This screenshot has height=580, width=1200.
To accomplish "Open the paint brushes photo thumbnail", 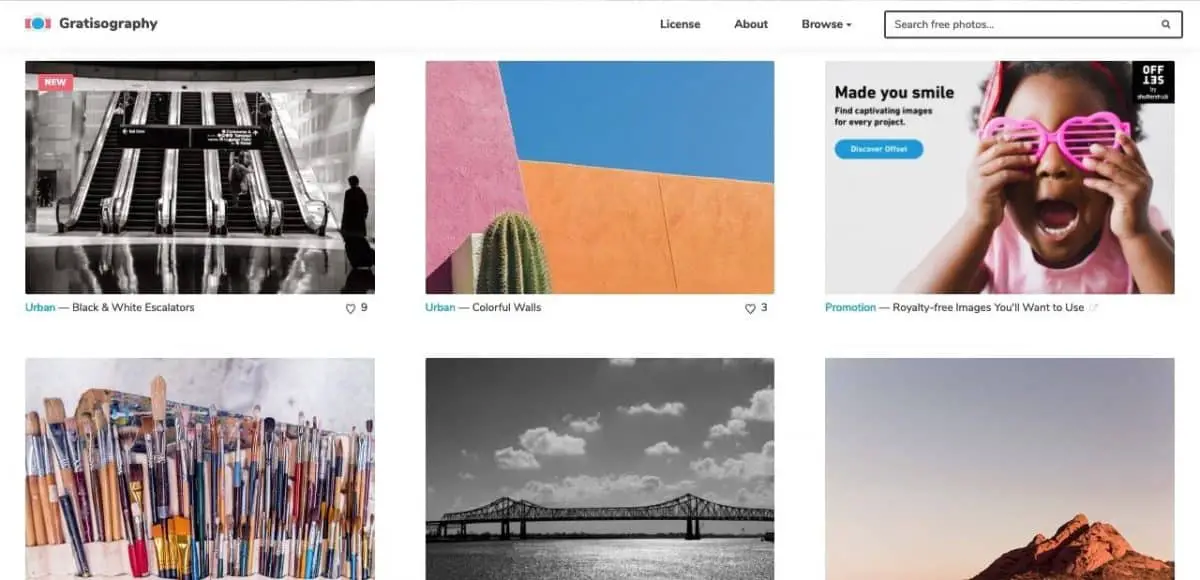I will pos(200,469).
